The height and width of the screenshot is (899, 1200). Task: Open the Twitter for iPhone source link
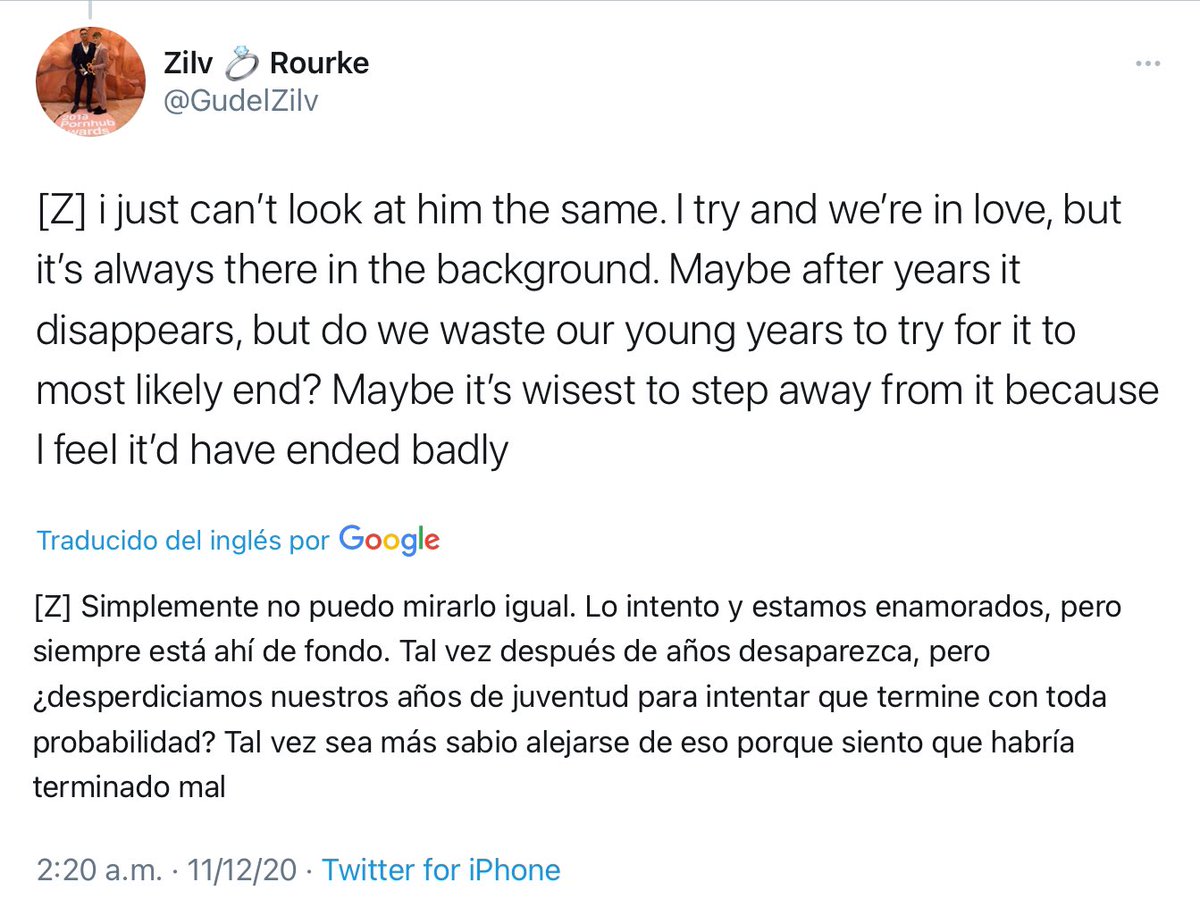[x=441, y=869]
